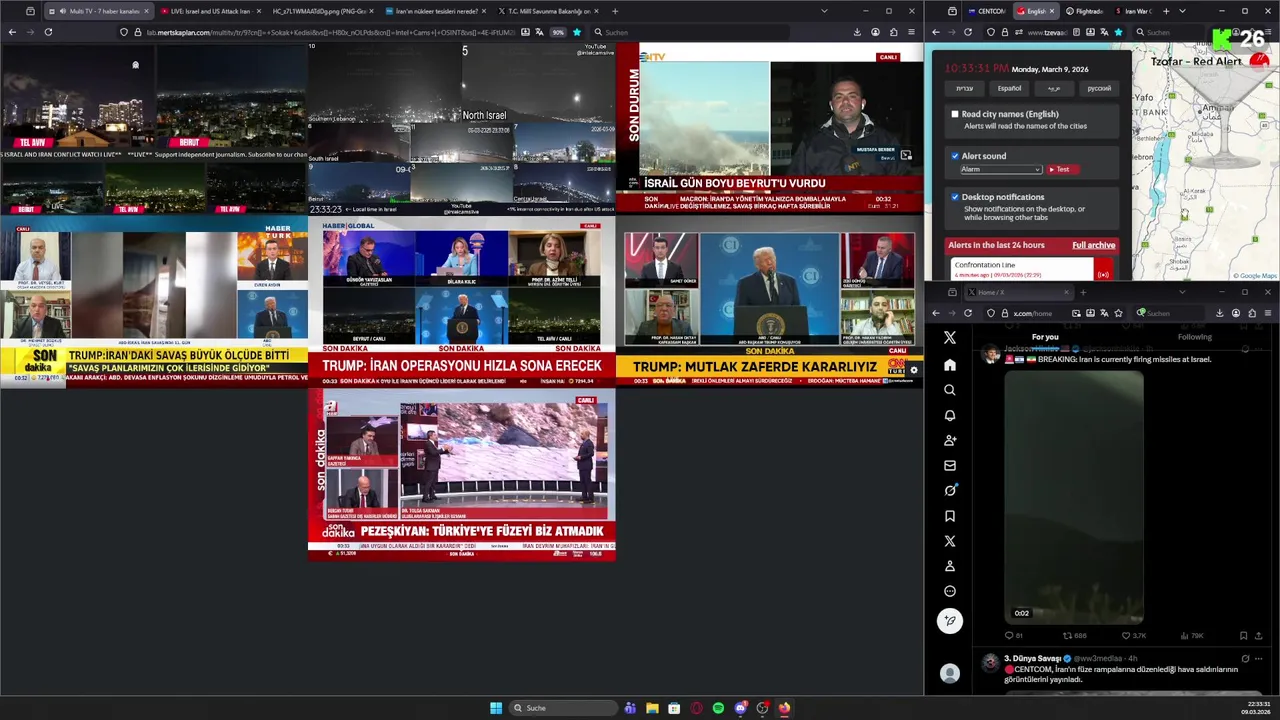Screen dimensions: 1280x720
Task: Bookmark the mertskaplan Multi TV page star
Action: (x=576, y=32)
